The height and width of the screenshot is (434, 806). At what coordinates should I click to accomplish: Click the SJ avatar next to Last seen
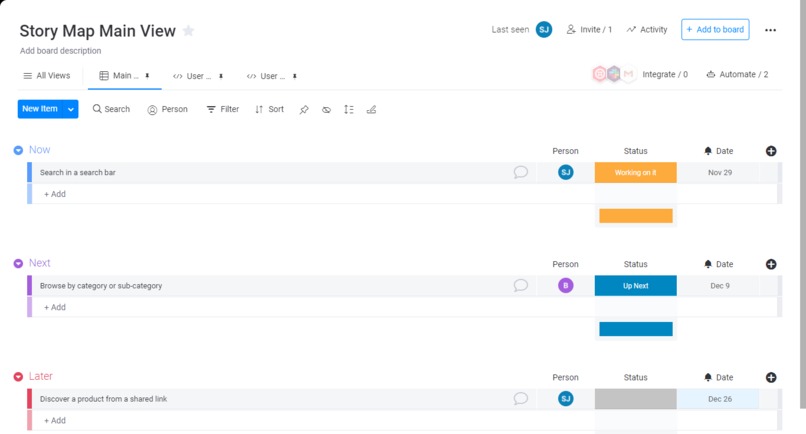(x=544, y=30)
